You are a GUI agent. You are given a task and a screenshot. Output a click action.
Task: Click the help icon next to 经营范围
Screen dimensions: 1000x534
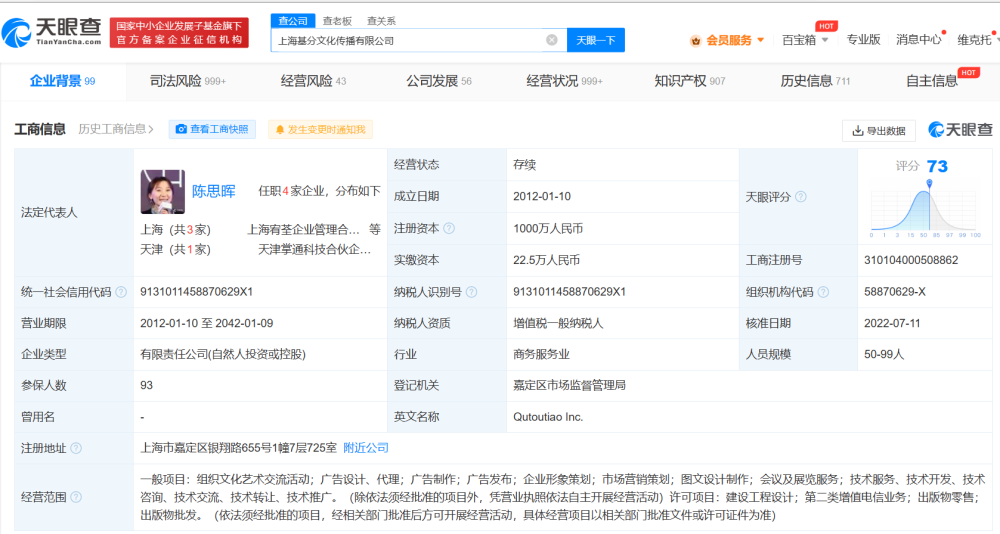(76, 495)
